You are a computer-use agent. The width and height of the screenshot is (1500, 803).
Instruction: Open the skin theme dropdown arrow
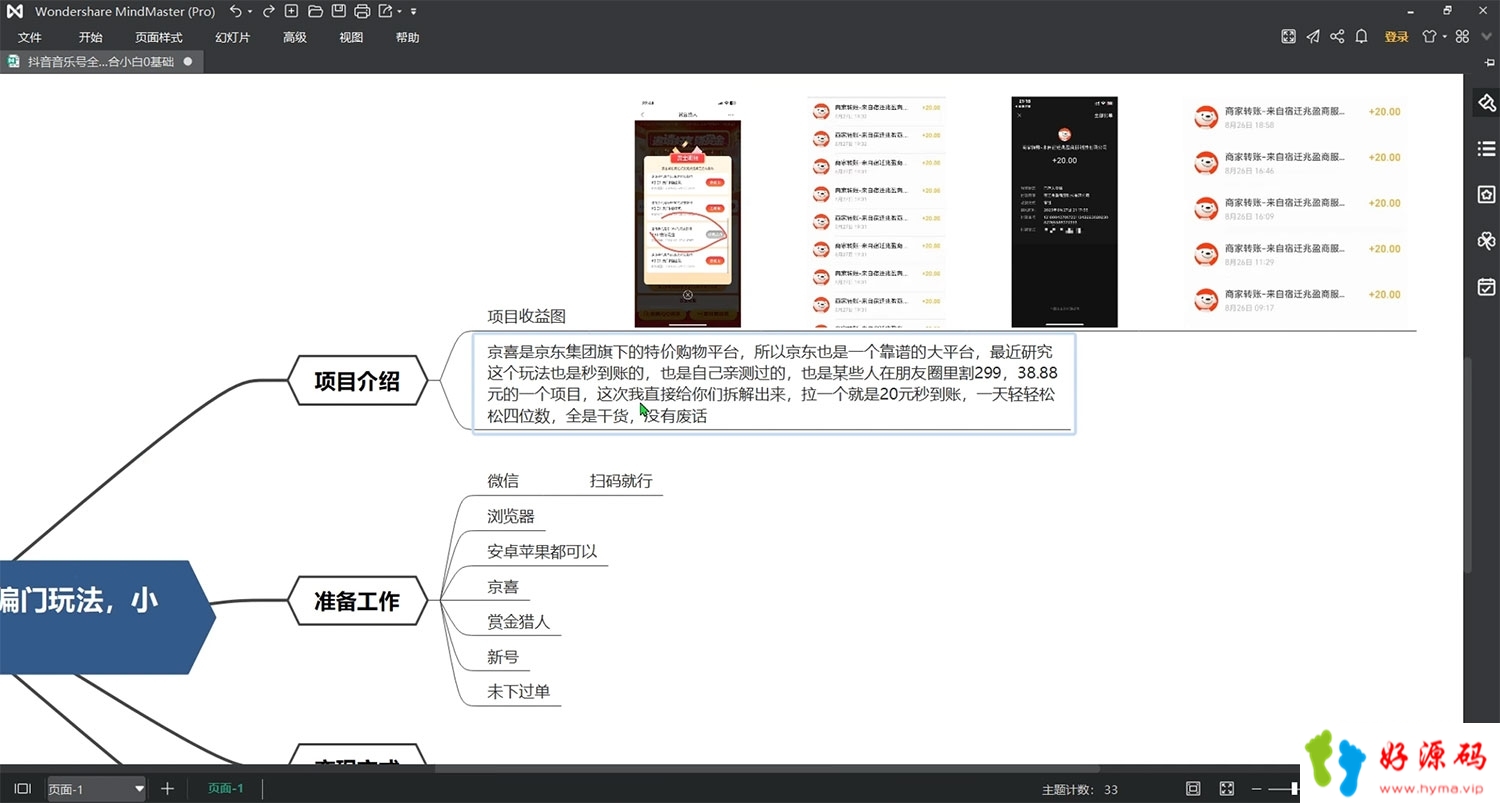tap(1445, 38)
